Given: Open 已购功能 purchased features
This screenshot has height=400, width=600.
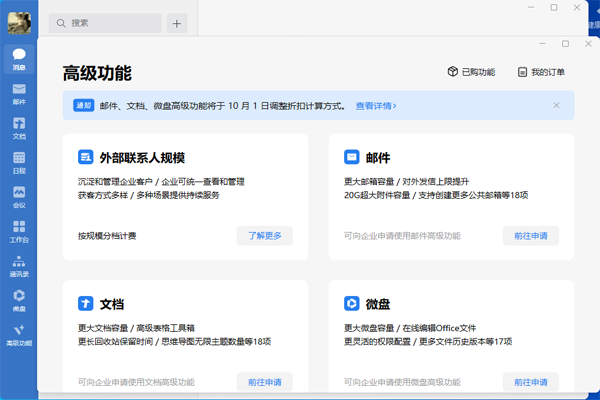Looking at the screenshot, I should click(471, 72).
